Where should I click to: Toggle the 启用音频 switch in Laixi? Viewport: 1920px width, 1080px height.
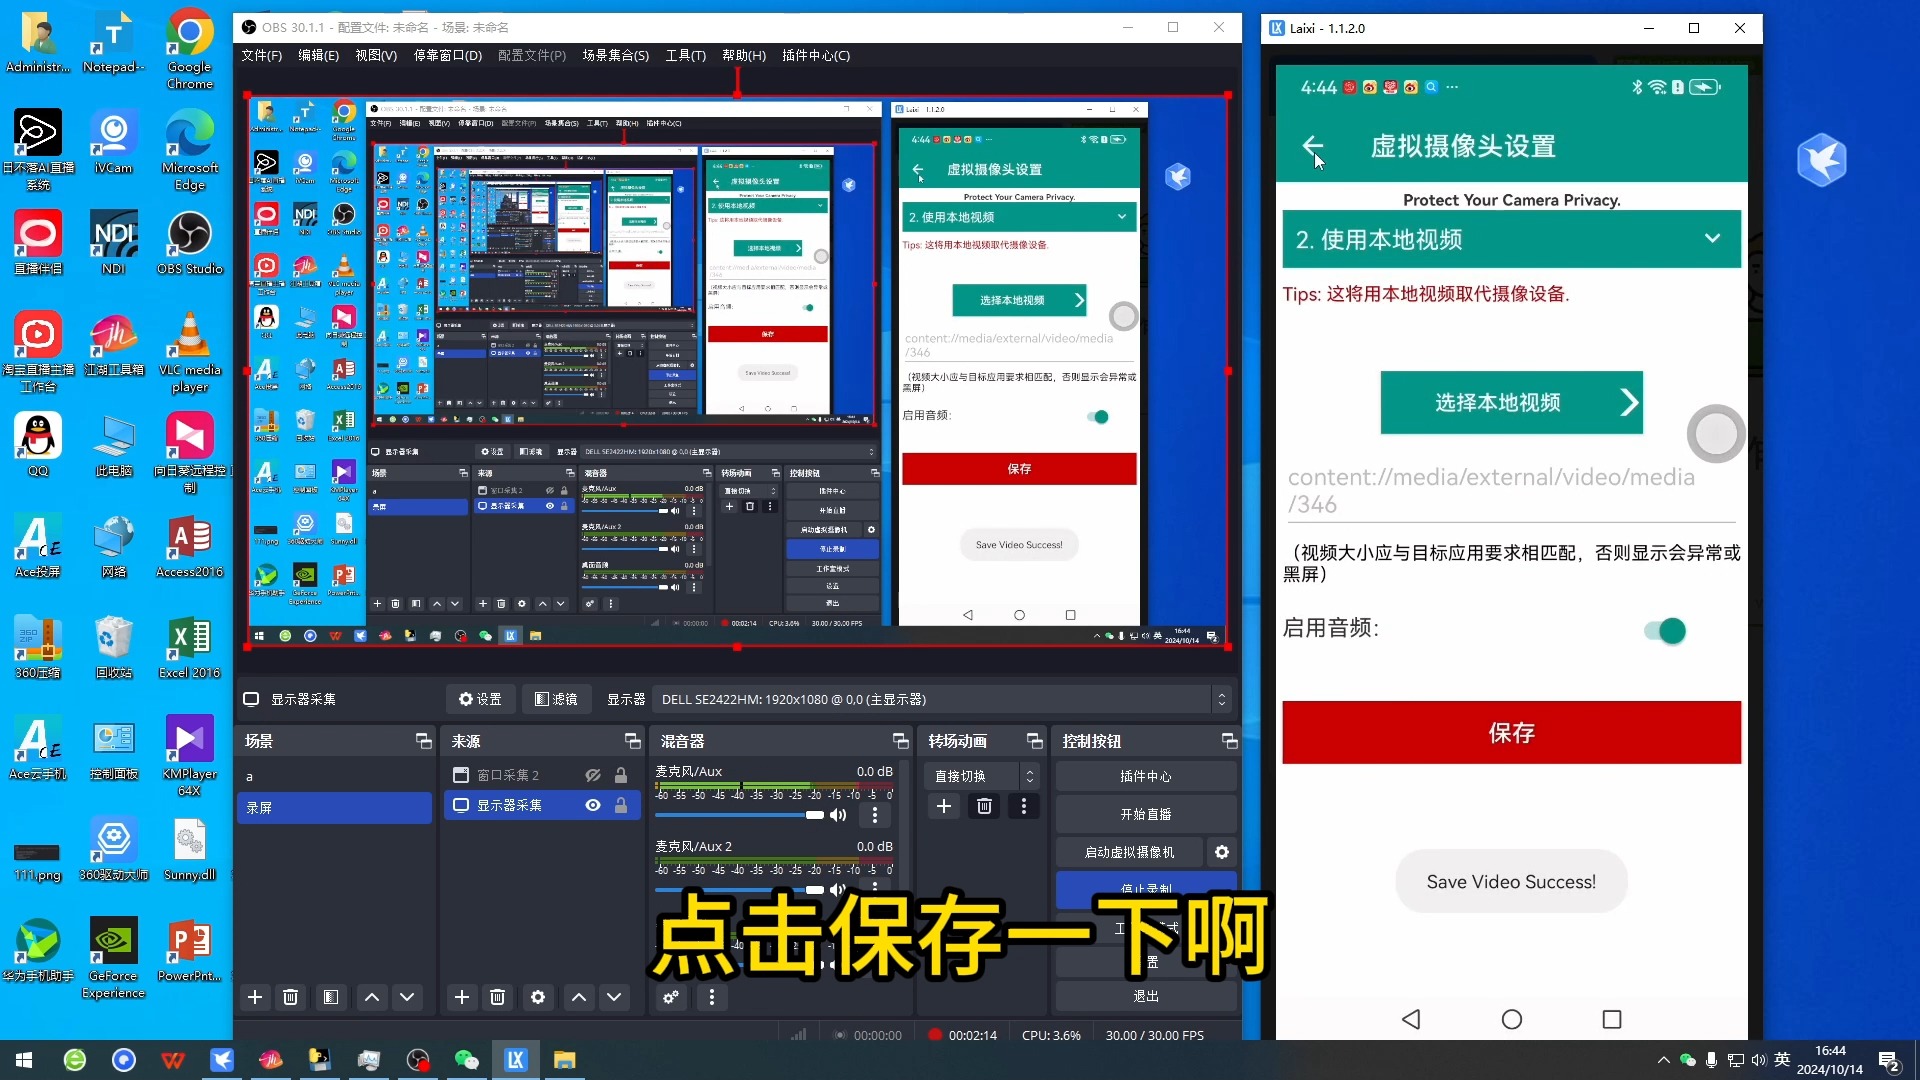pos(1667,629)
